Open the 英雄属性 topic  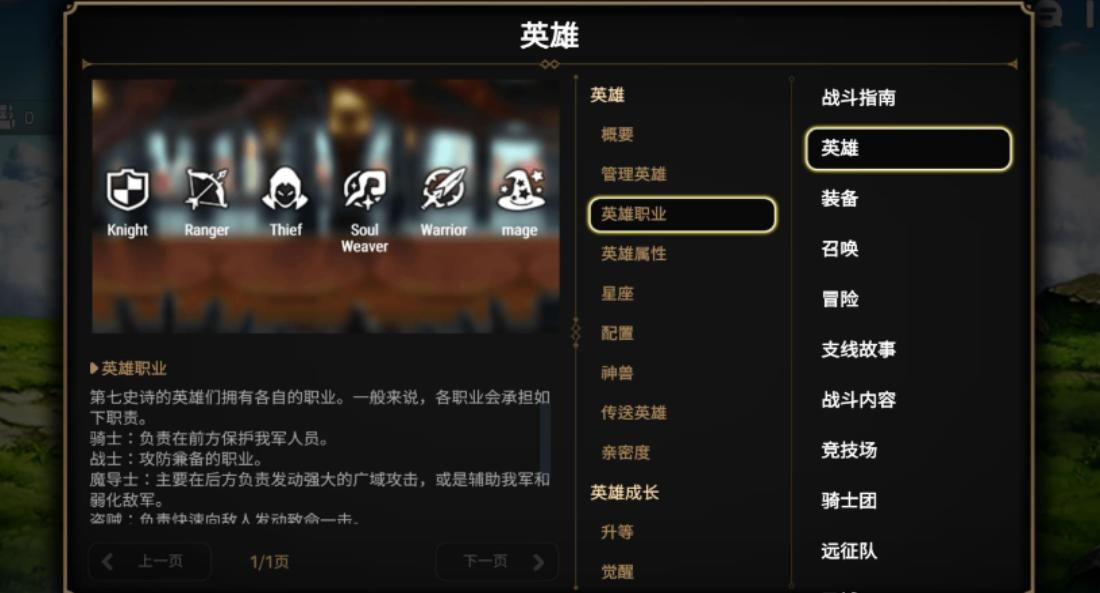click(633, 253)
